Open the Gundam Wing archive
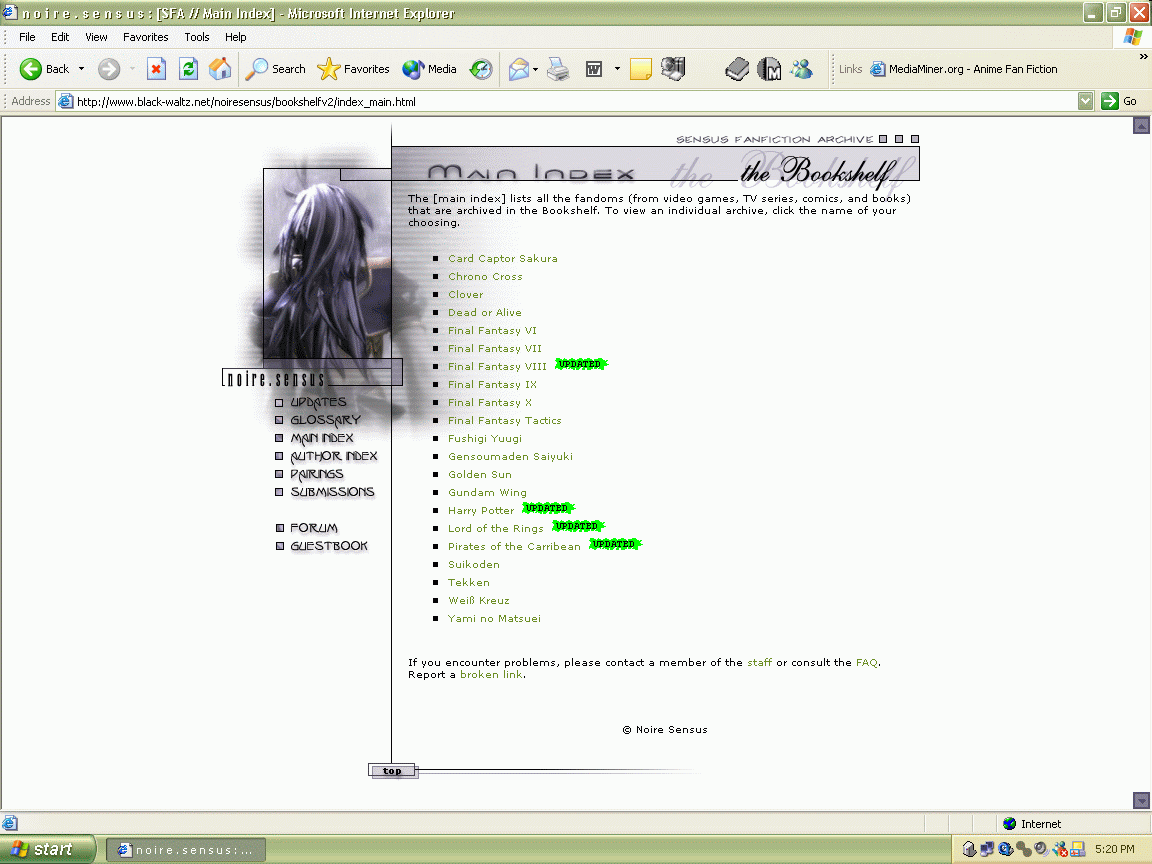Viewport: 1152px width, 864px height. pos(487,492)
